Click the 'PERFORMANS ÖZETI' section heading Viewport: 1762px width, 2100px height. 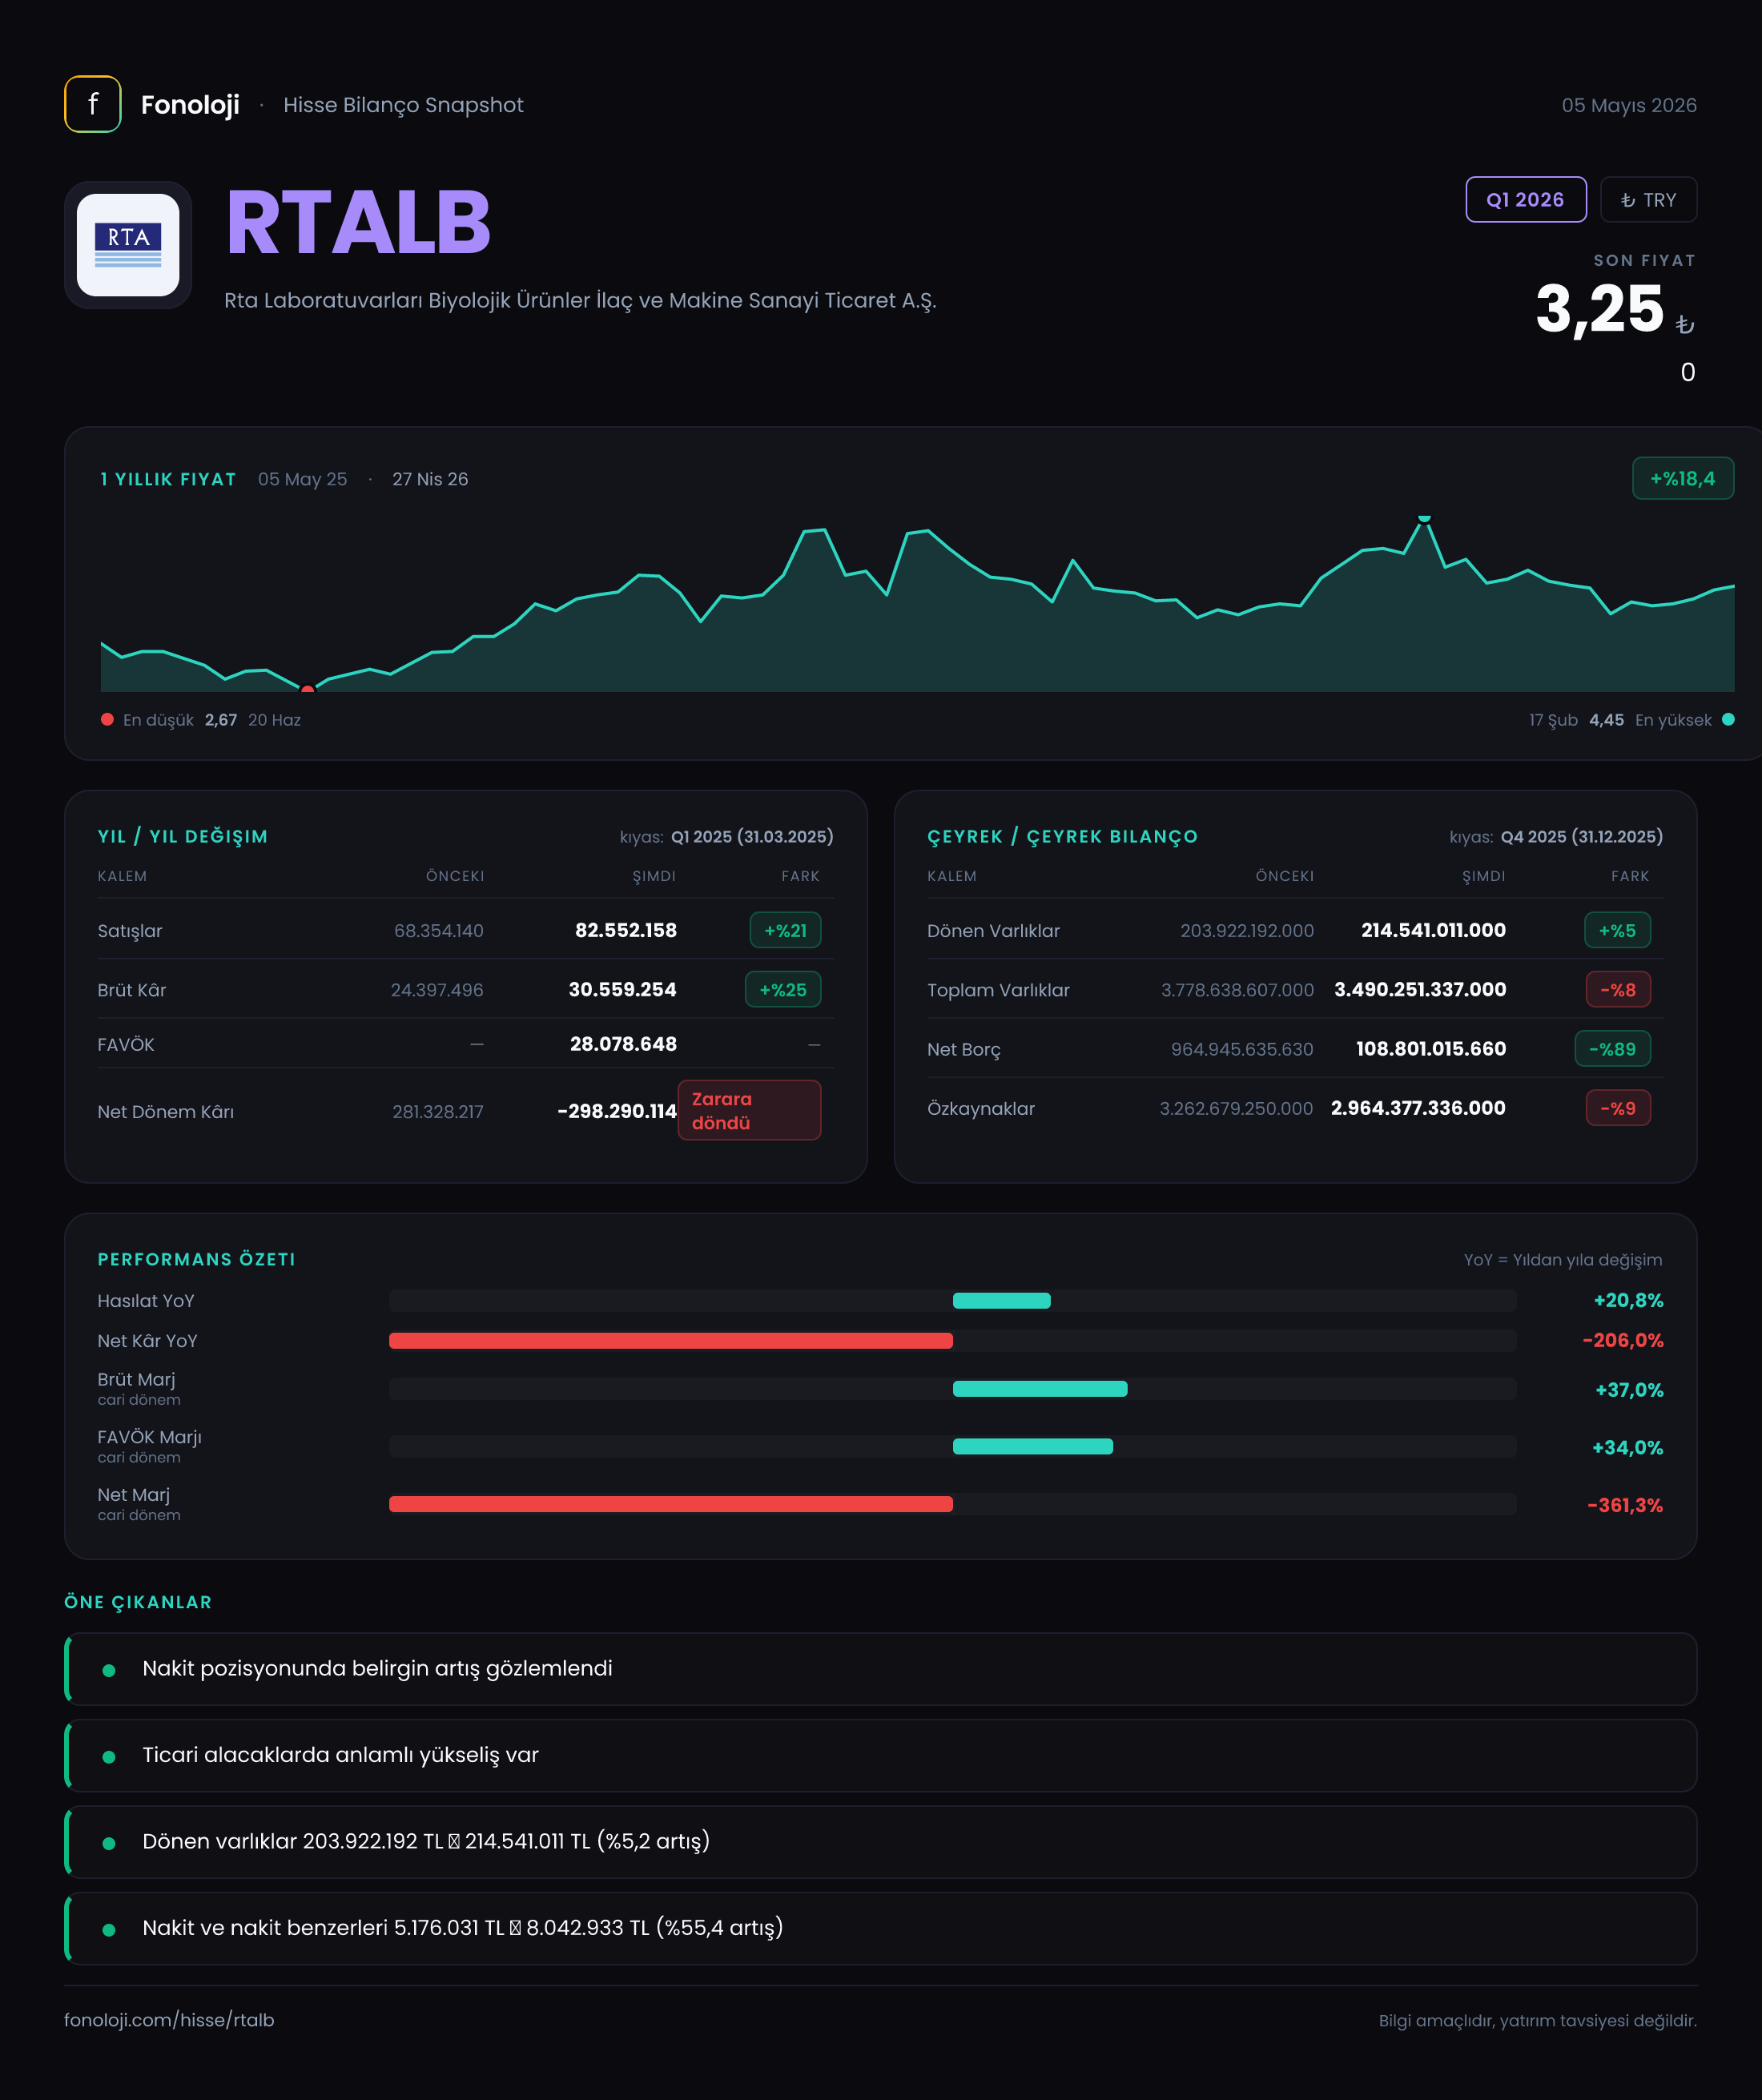click(196, 1259)
